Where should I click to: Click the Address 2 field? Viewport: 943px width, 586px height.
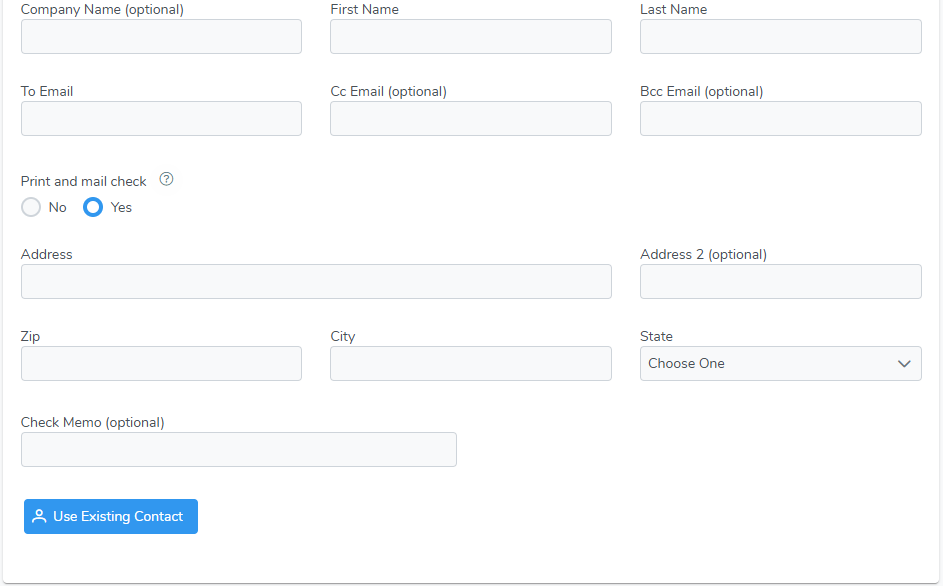(781, 282)
